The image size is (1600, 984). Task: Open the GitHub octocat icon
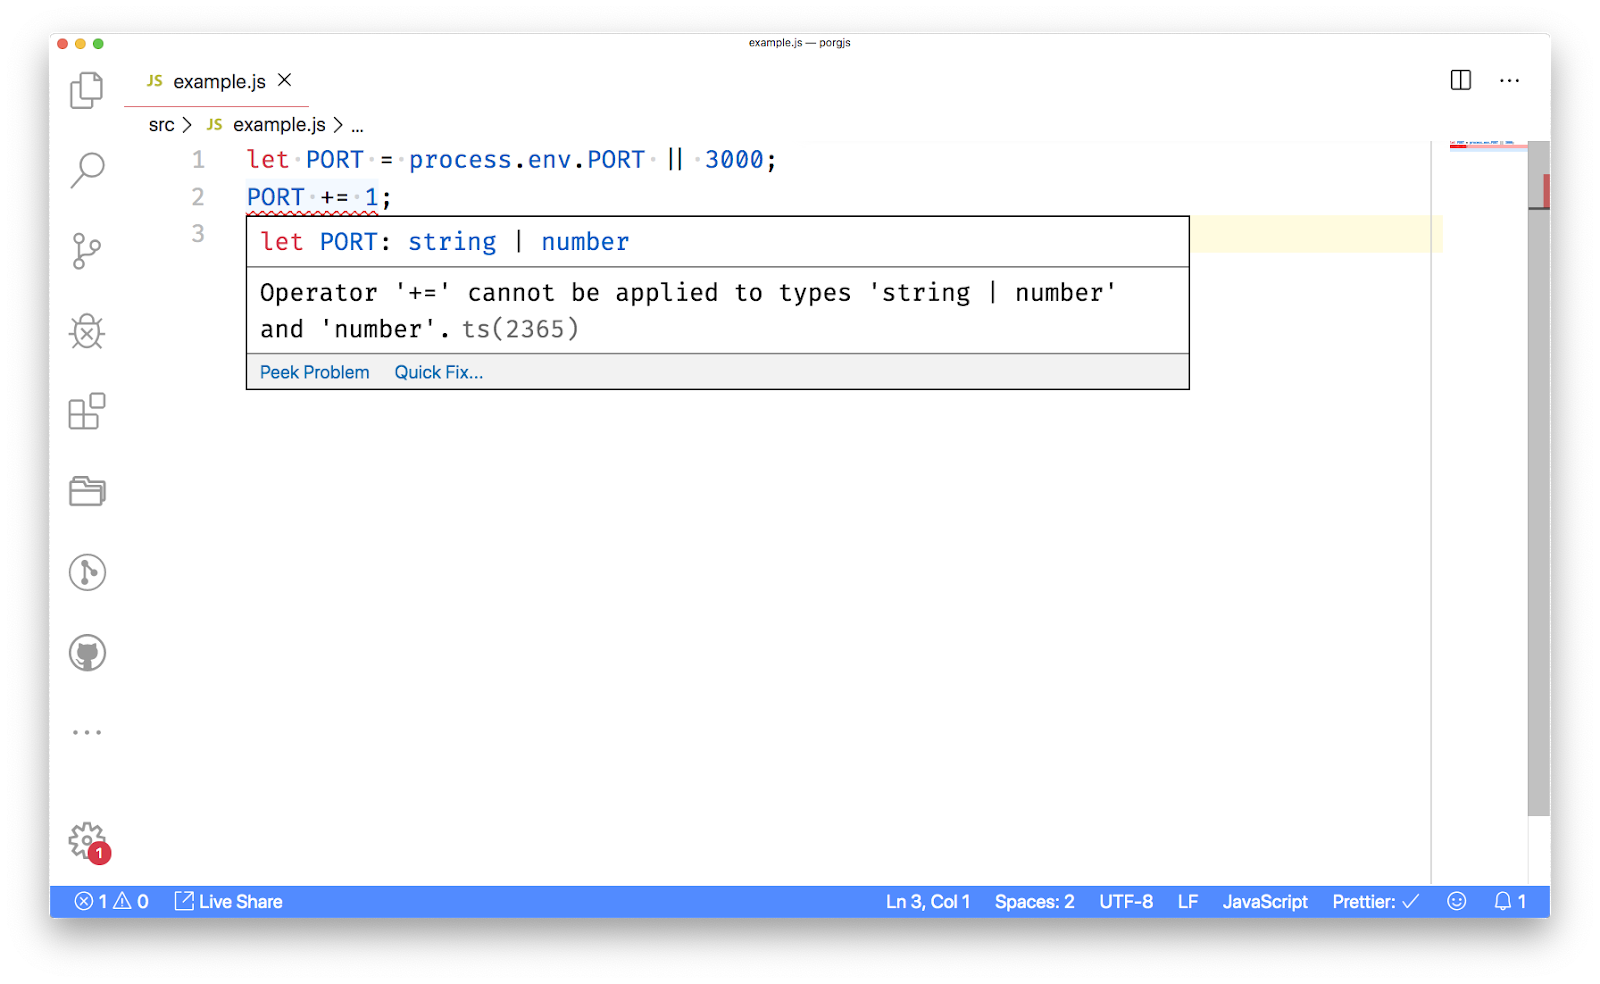coord(87,653)
